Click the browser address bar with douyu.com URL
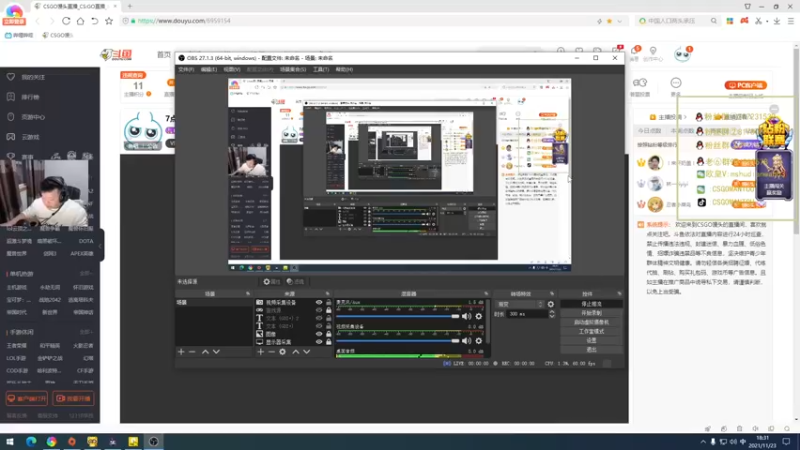 point(357,21)
